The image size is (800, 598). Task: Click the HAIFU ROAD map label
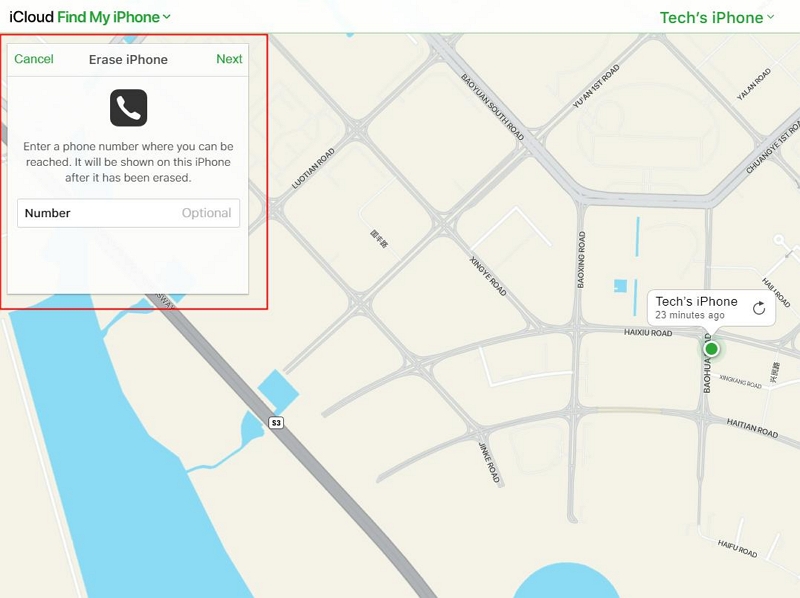point(737,549)
